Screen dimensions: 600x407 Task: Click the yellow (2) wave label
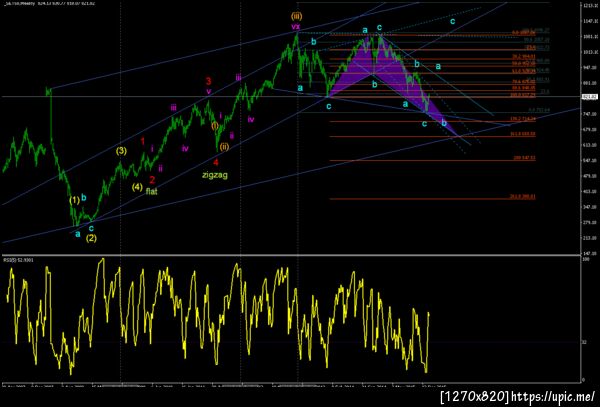point(91,238)
